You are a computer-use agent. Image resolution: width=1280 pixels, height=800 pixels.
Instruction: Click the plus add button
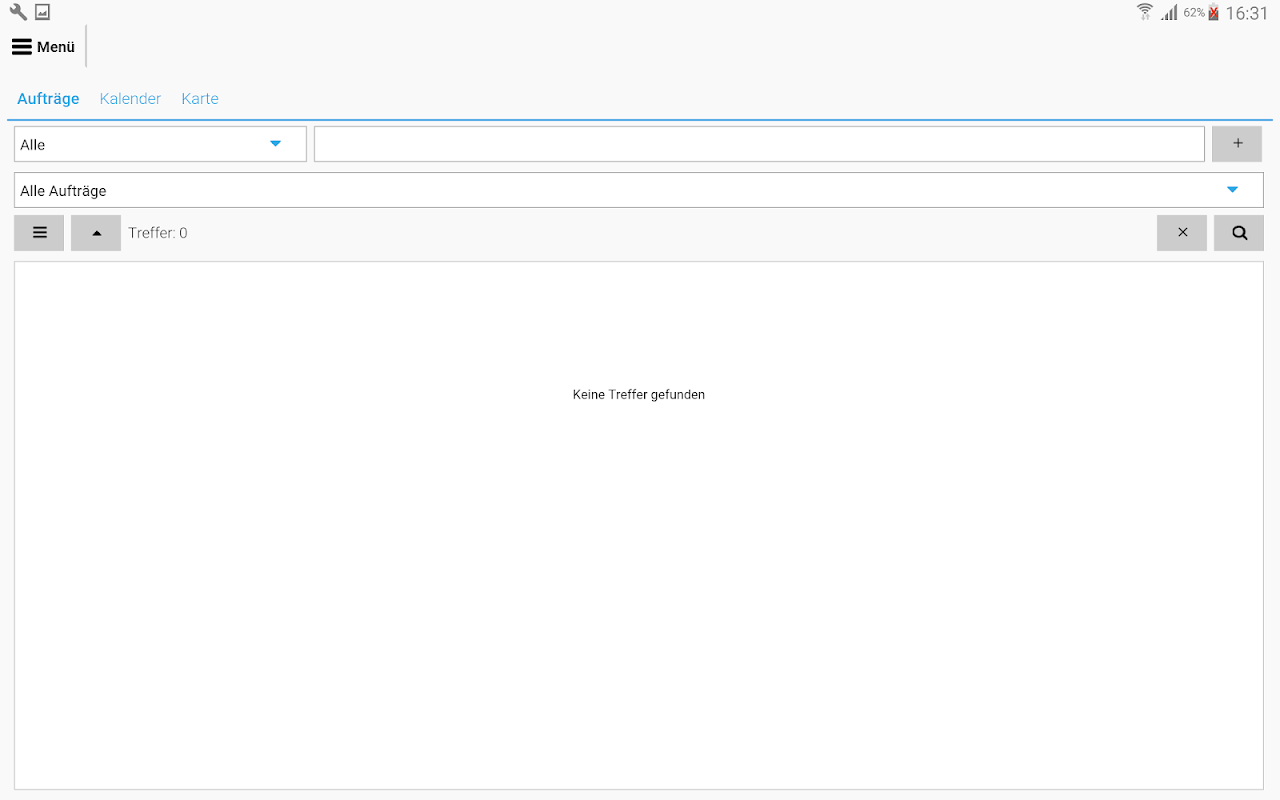click(x=1237, y=144)
